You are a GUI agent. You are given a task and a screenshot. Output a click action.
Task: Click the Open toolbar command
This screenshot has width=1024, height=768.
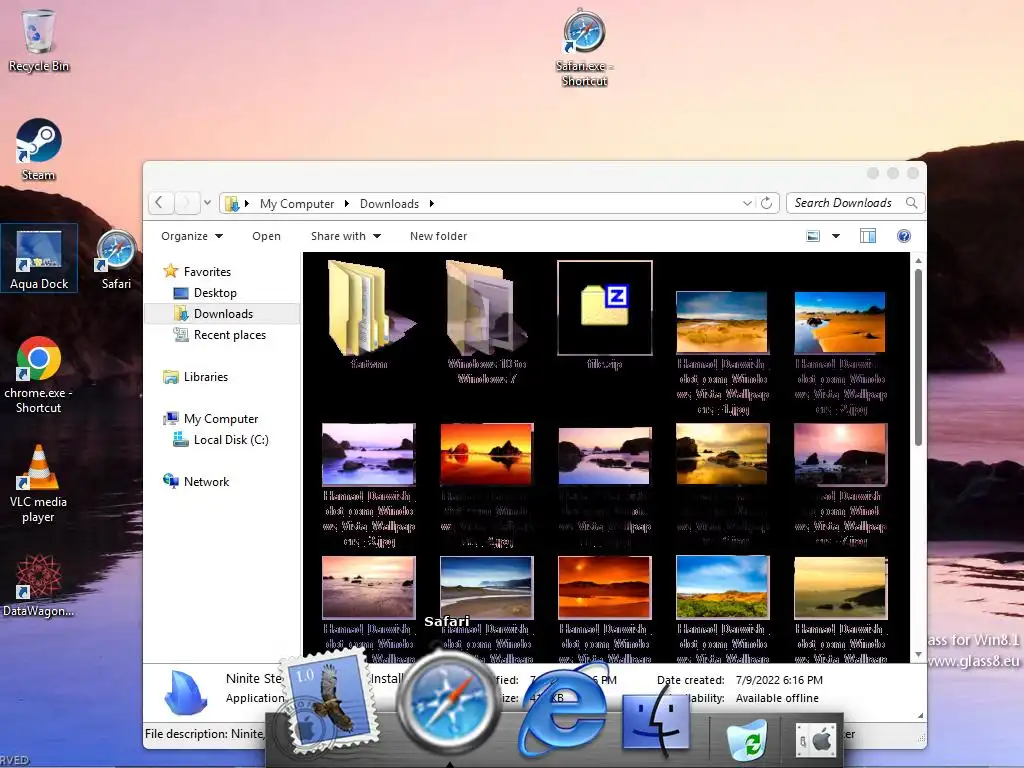pyautogui.click(x=266, y=236)
